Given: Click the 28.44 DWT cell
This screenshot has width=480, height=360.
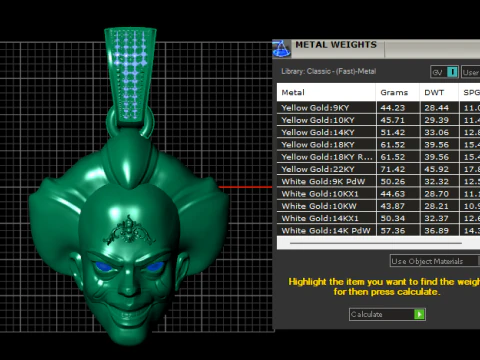Looking at the screenshot, I should pyautogui.click(x=439, y=108).
